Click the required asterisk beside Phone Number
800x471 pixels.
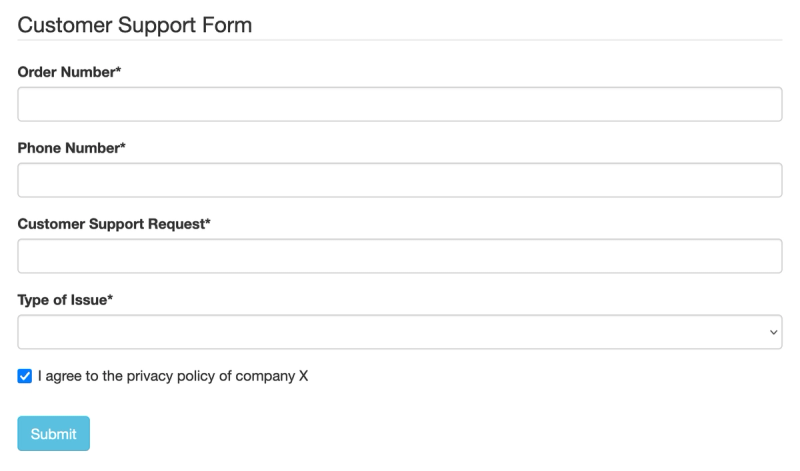(123, 147)
